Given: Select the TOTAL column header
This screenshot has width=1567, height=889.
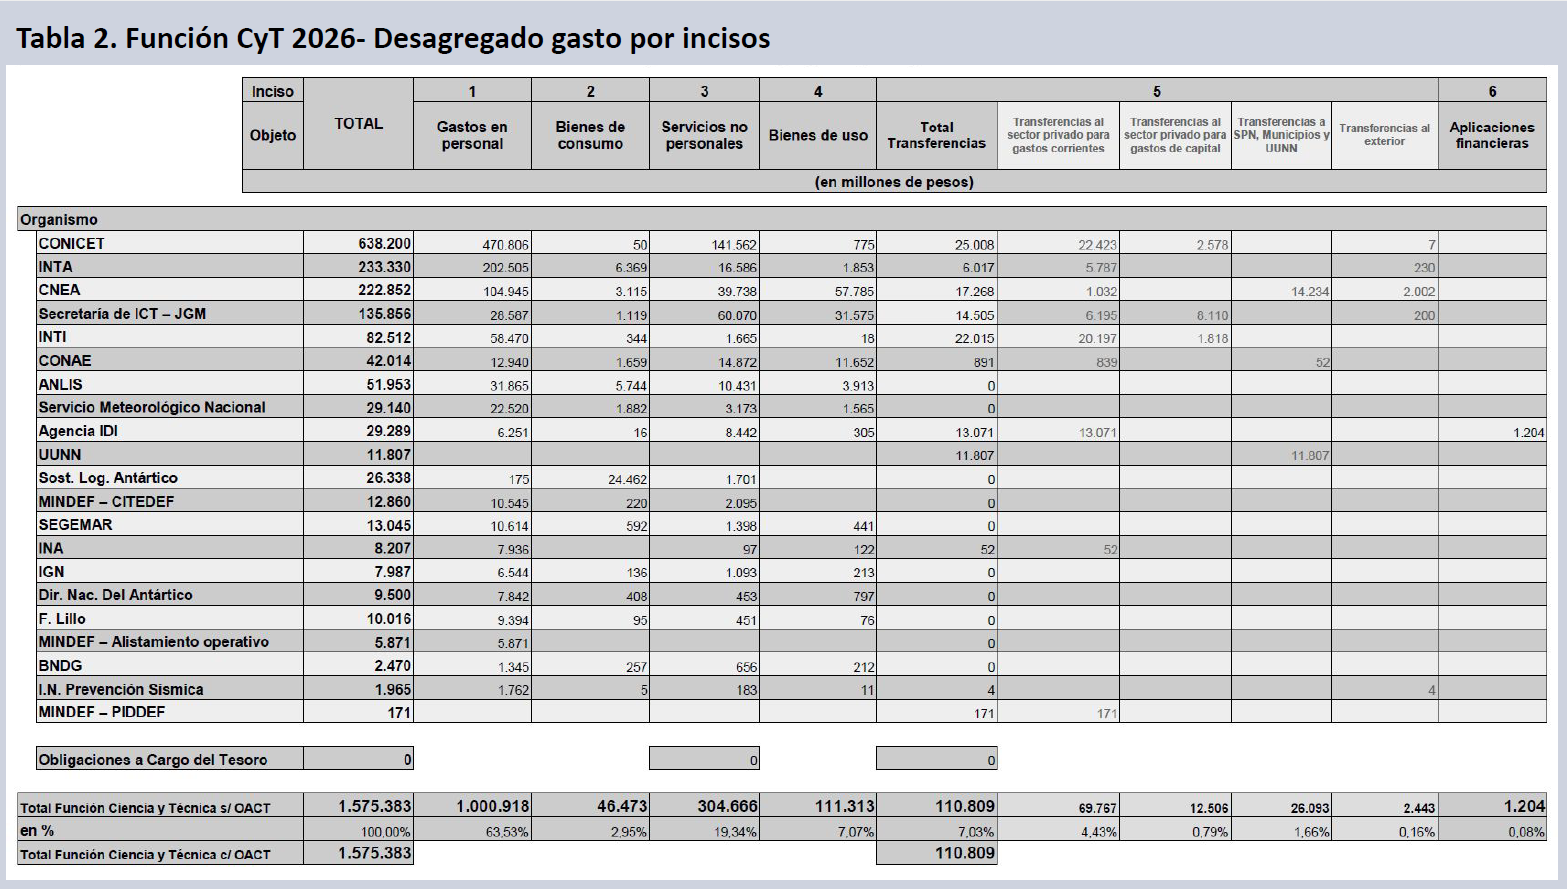Looking at the screenshot, I should pos(358,124).
